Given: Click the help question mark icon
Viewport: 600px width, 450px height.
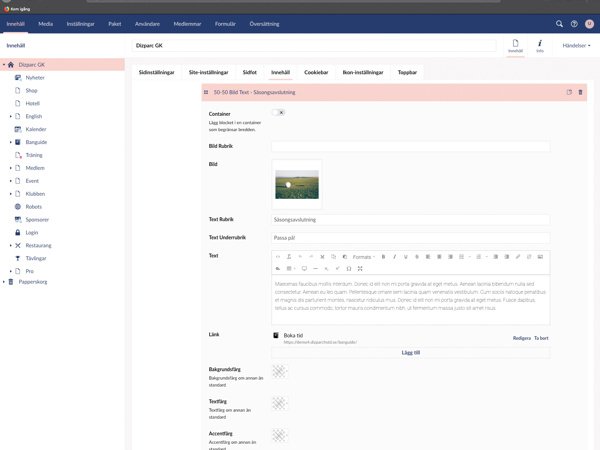Looking at the screenshot, I should pos(574,23).
